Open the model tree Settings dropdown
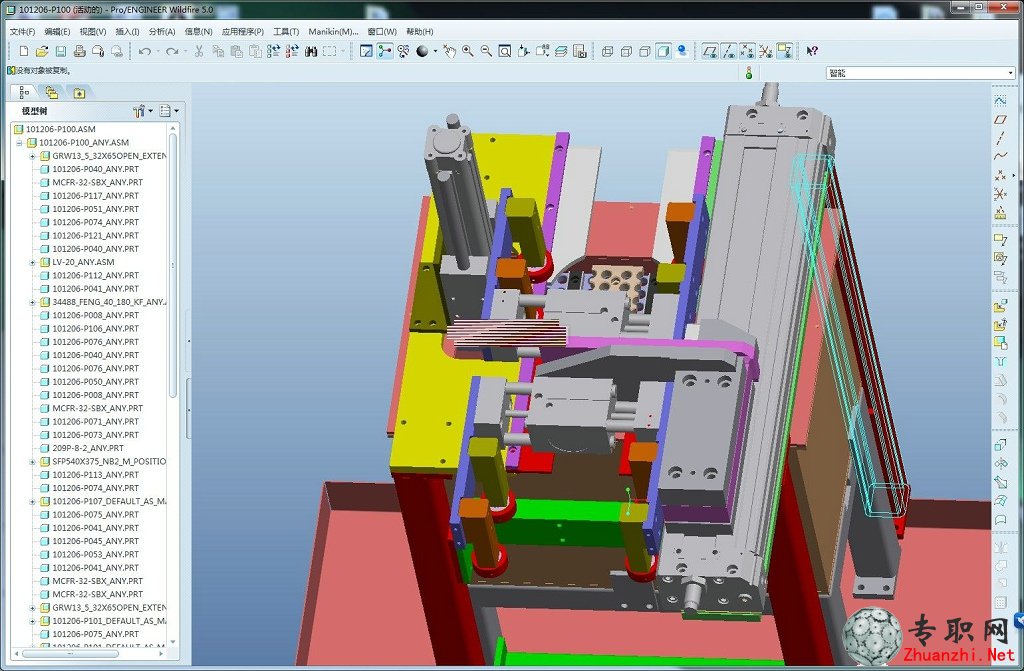Viewport: 1024px width, 671px height. (x=143, y=111)
